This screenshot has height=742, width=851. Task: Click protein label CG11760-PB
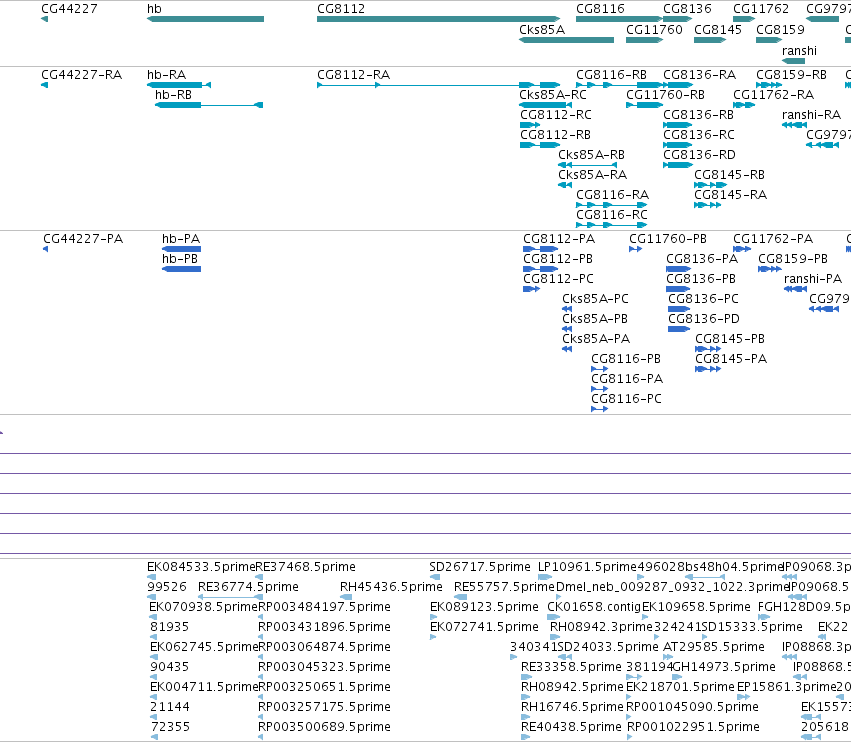[x=668, y=239]
